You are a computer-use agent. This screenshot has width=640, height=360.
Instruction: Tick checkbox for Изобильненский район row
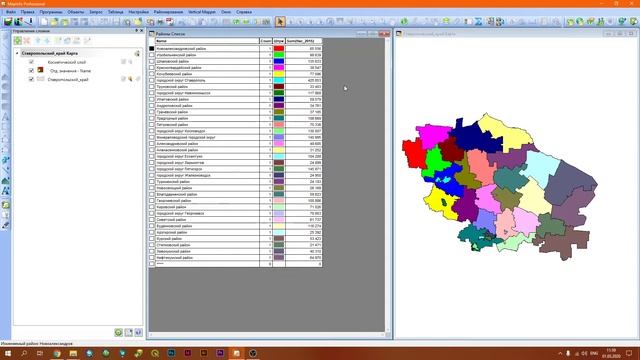(x=152, y=55)
